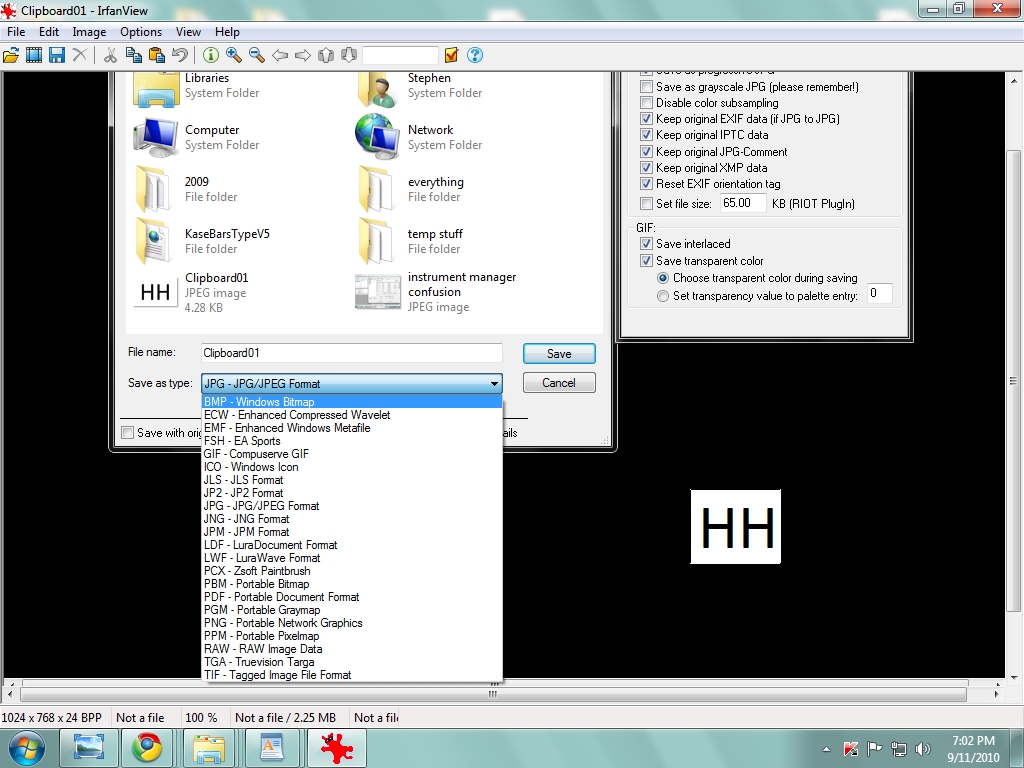
Task: Open the Slideshow filmstrip toolbar icon
Action: 34,56
